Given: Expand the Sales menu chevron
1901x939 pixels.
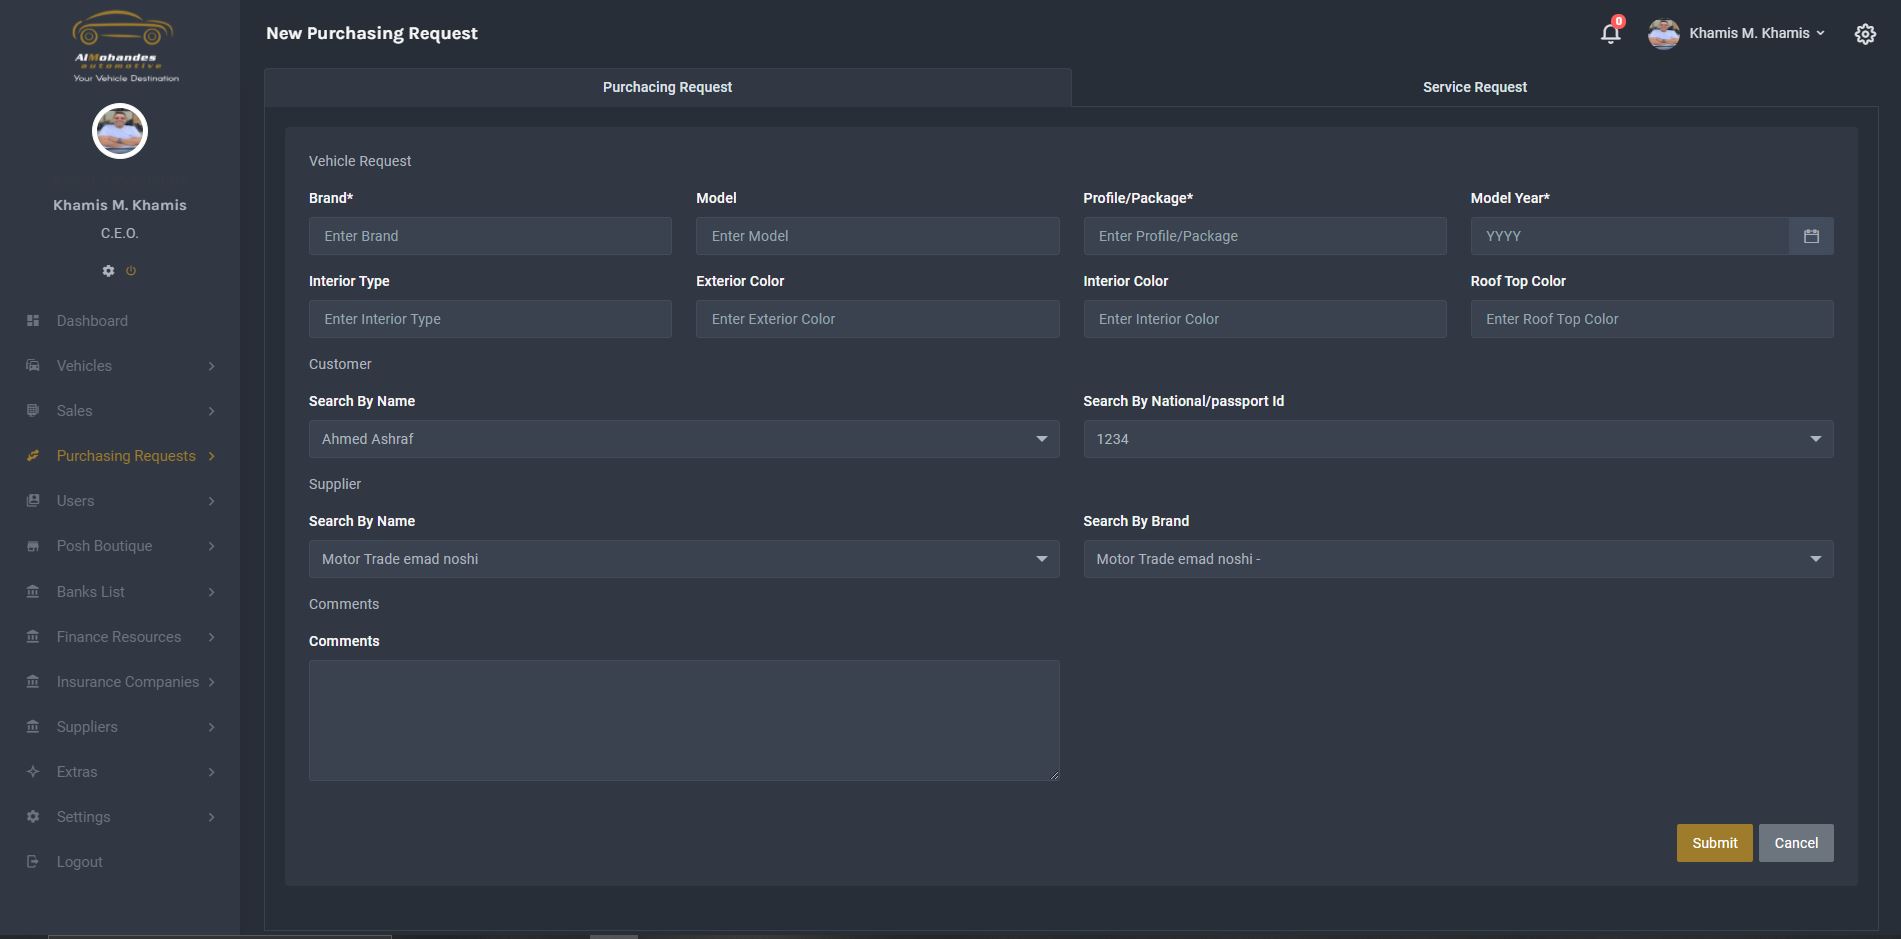Looking at the screenshot, I should (211, 411).
